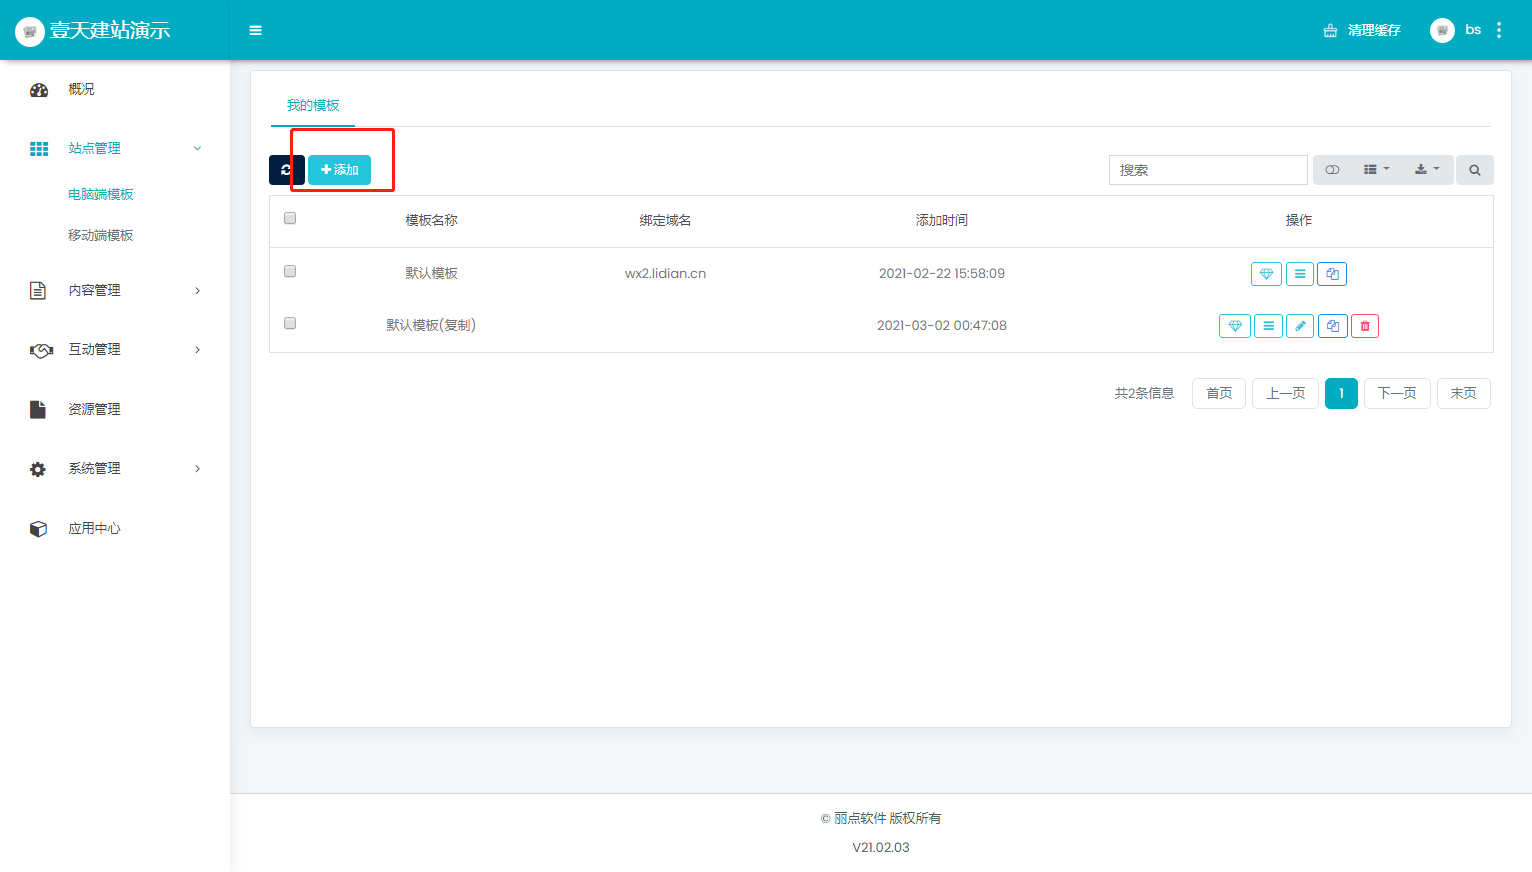
Task: Click the diamond icon for 默认模板(复制)
Action: 1235,326
